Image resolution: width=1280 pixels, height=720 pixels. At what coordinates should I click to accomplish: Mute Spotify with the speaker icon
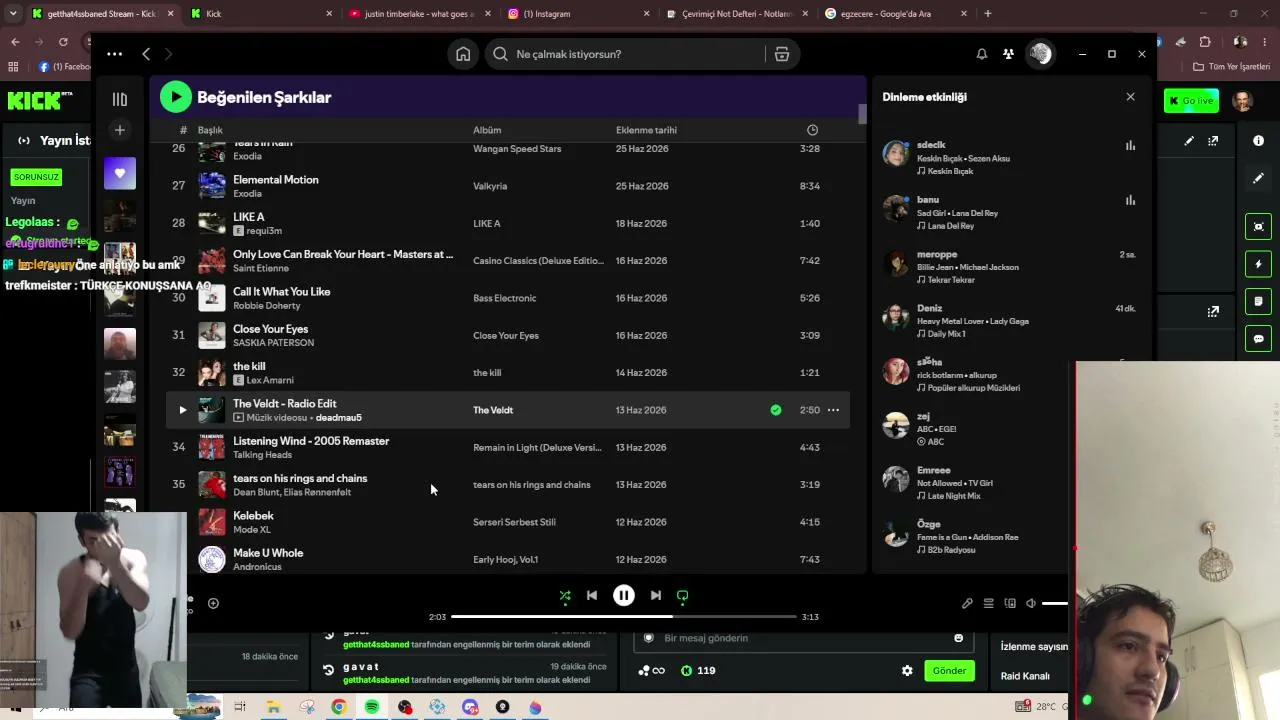click(x=1031, y=604)
